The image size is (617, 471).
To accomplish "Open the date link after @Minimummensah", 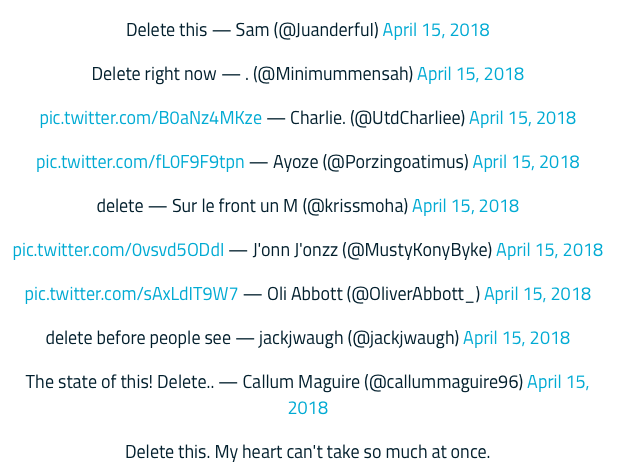I will (470, 74).
